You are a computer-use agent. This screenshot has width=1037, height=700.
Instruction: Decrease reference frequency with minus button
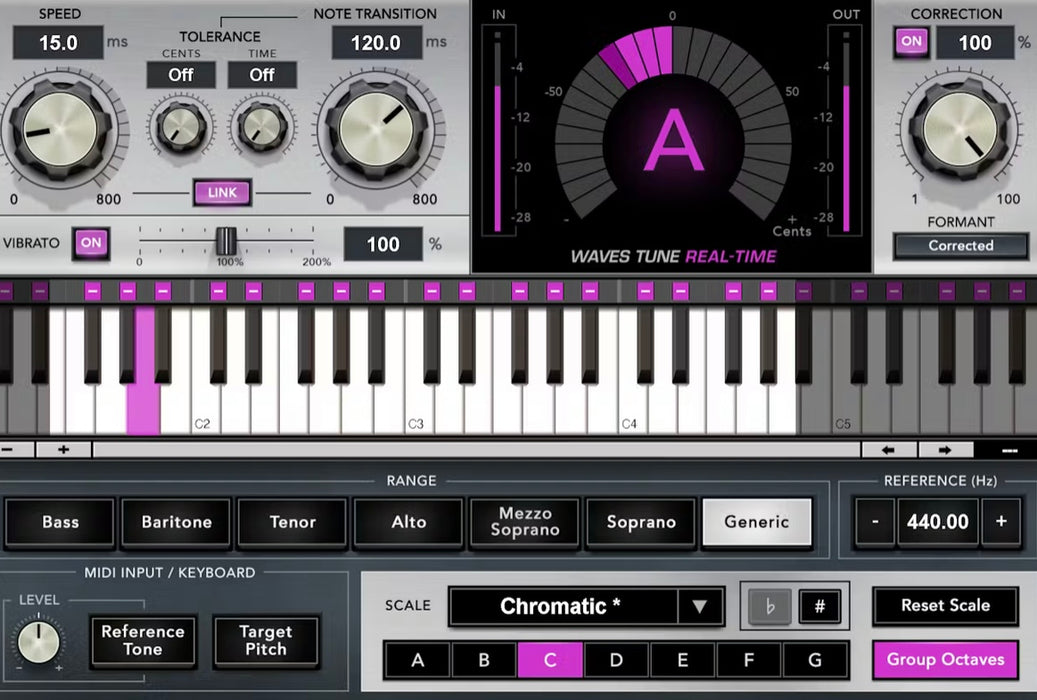tap(875, 522)
